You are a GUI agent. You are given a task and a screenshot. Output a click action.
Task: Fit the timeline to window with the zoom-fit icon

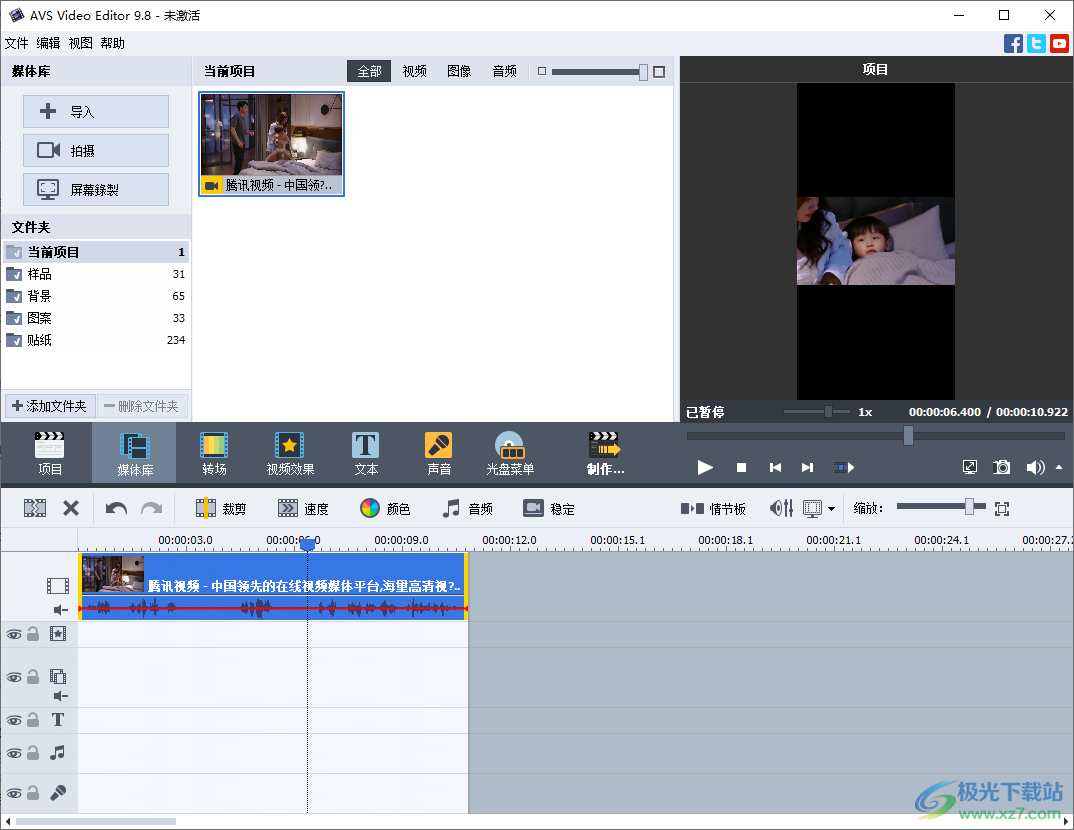click(1001, 508)
